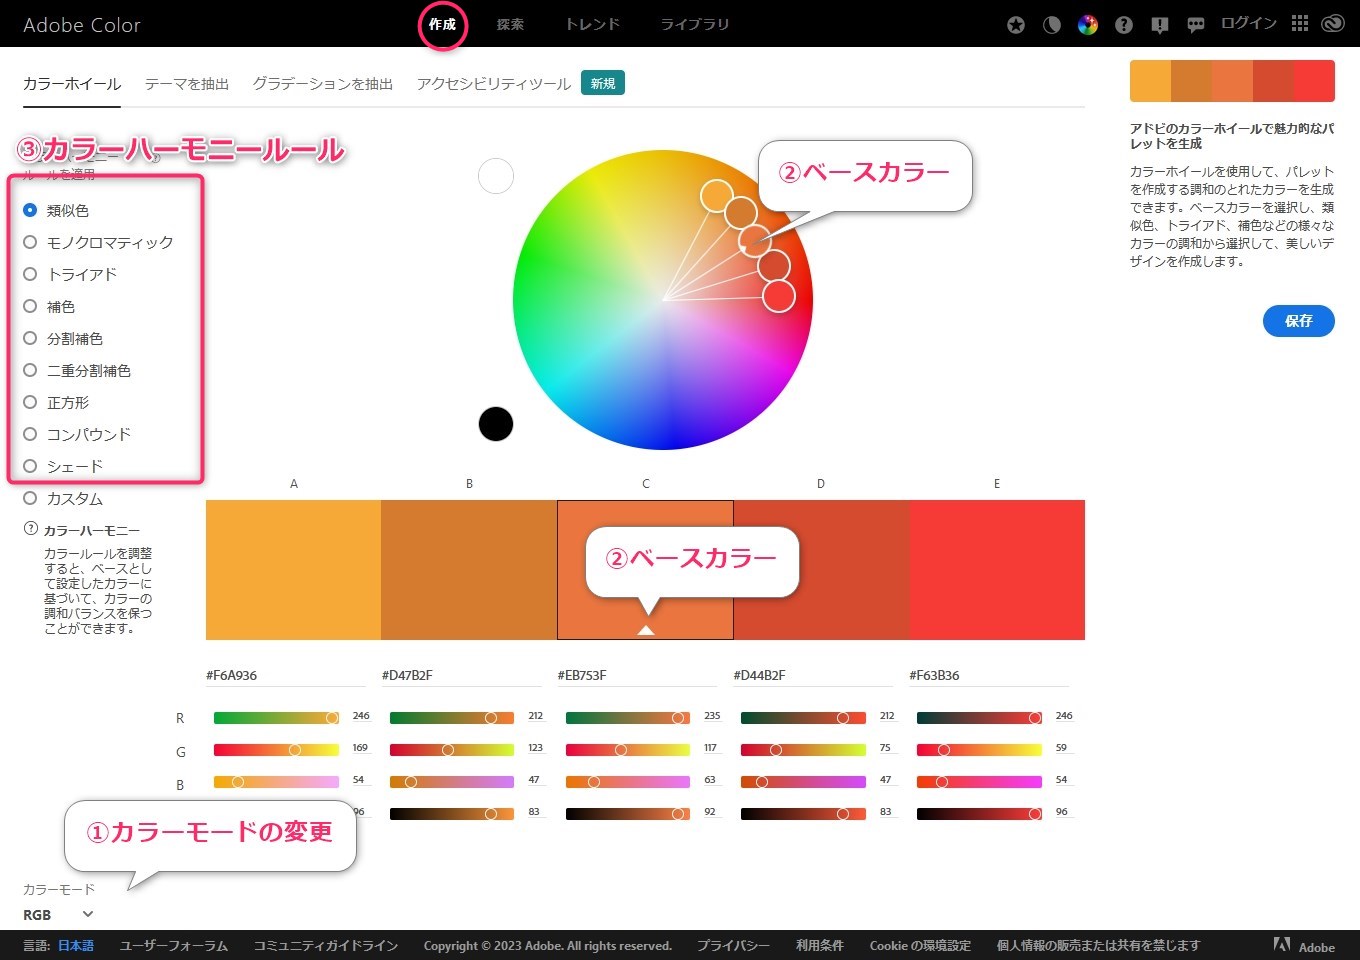
Task: Switch to グラデーションを抽出 tab
Action: click(322, 84)
